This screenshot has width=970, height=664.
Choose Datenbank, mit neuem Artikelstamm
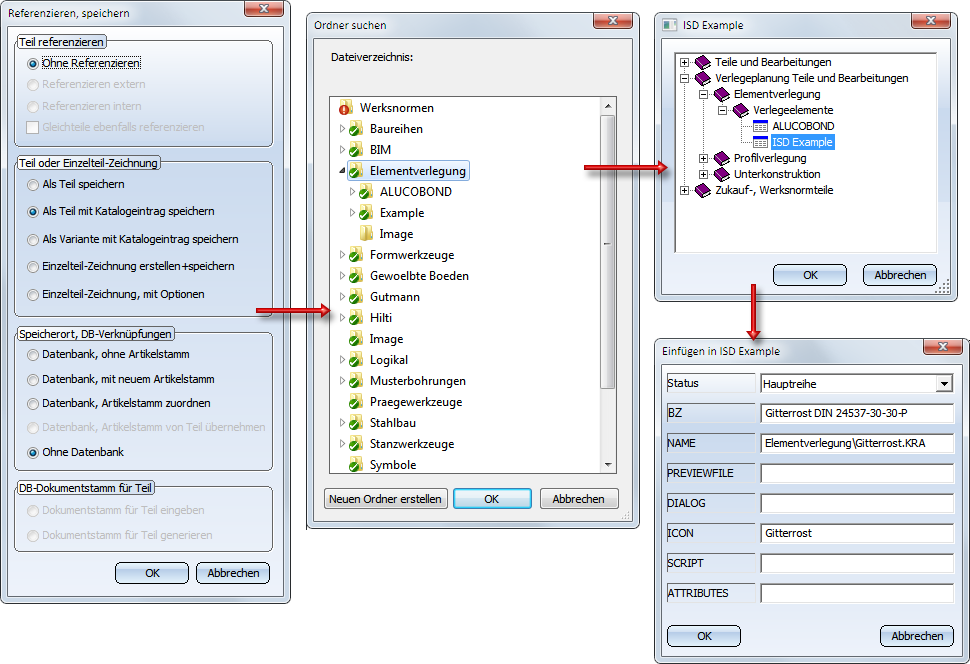click(x=33, y=379)
